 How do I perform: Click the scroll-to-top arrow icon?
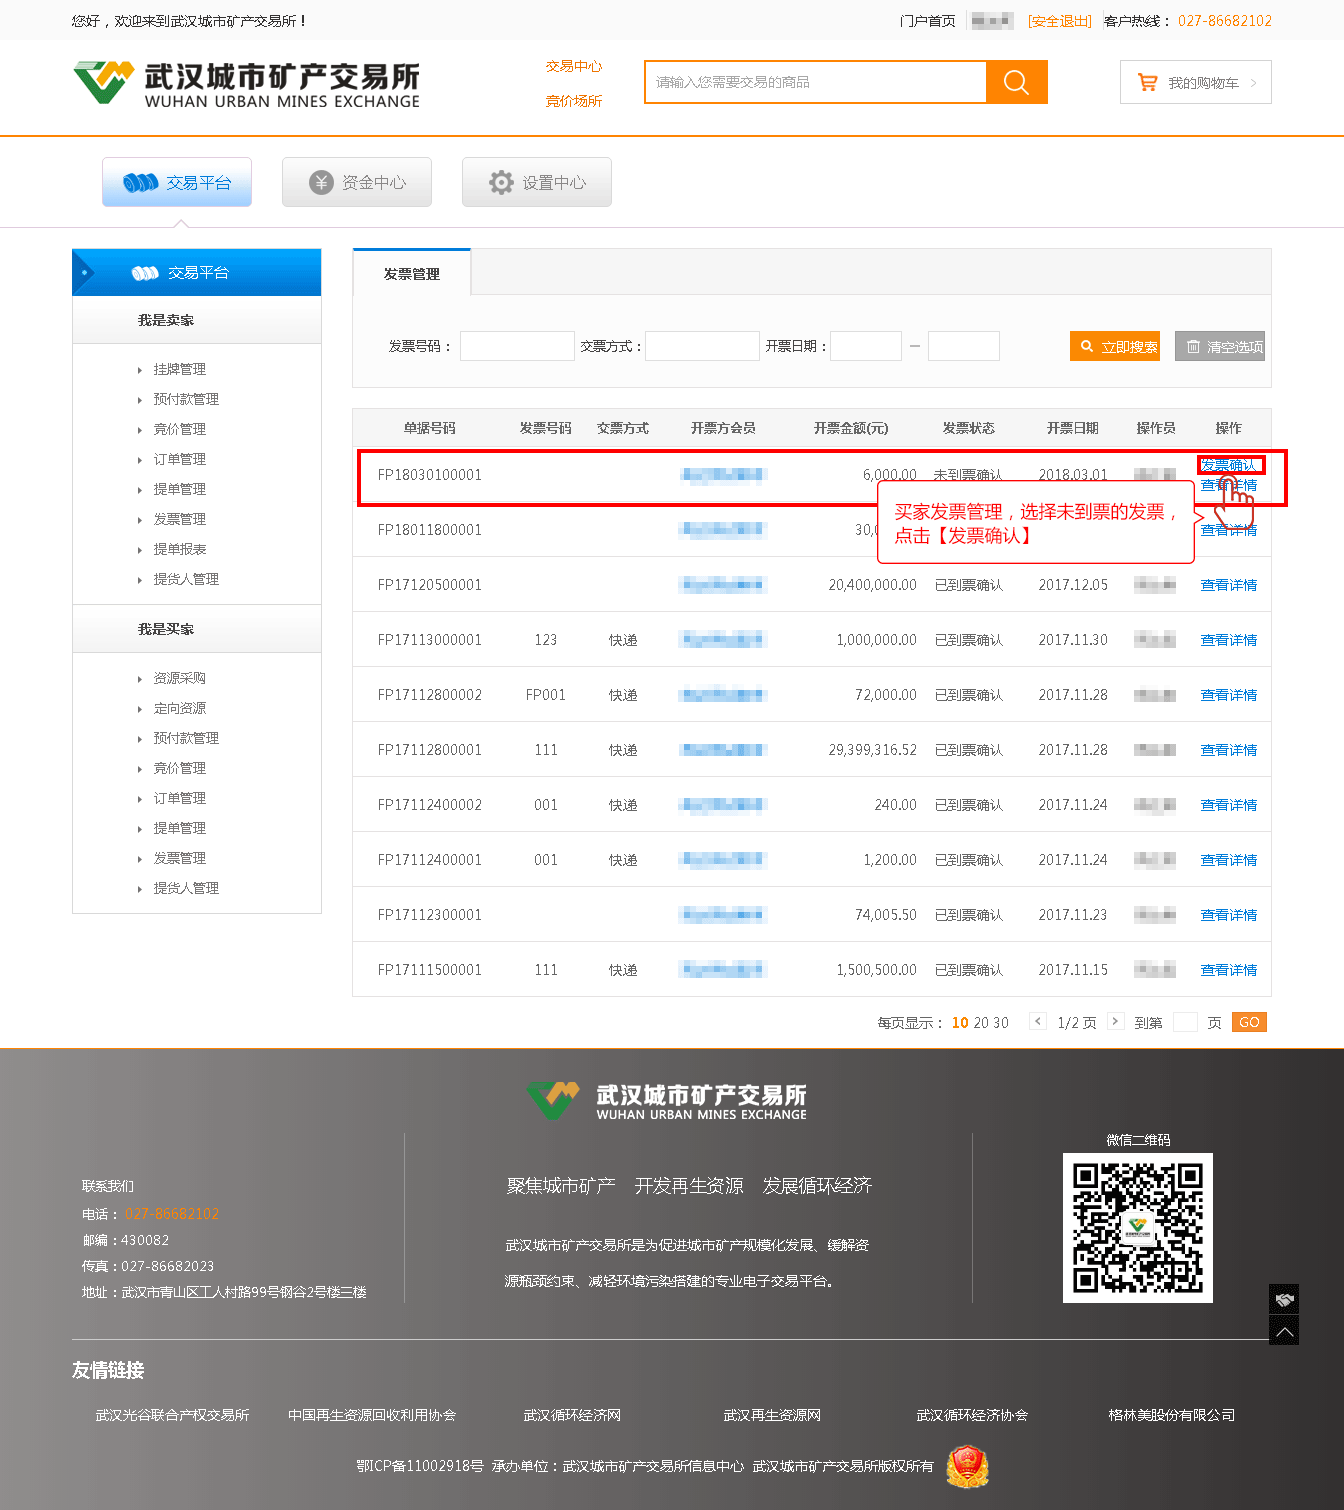pyautogui.click(x=1284, y=1331)
